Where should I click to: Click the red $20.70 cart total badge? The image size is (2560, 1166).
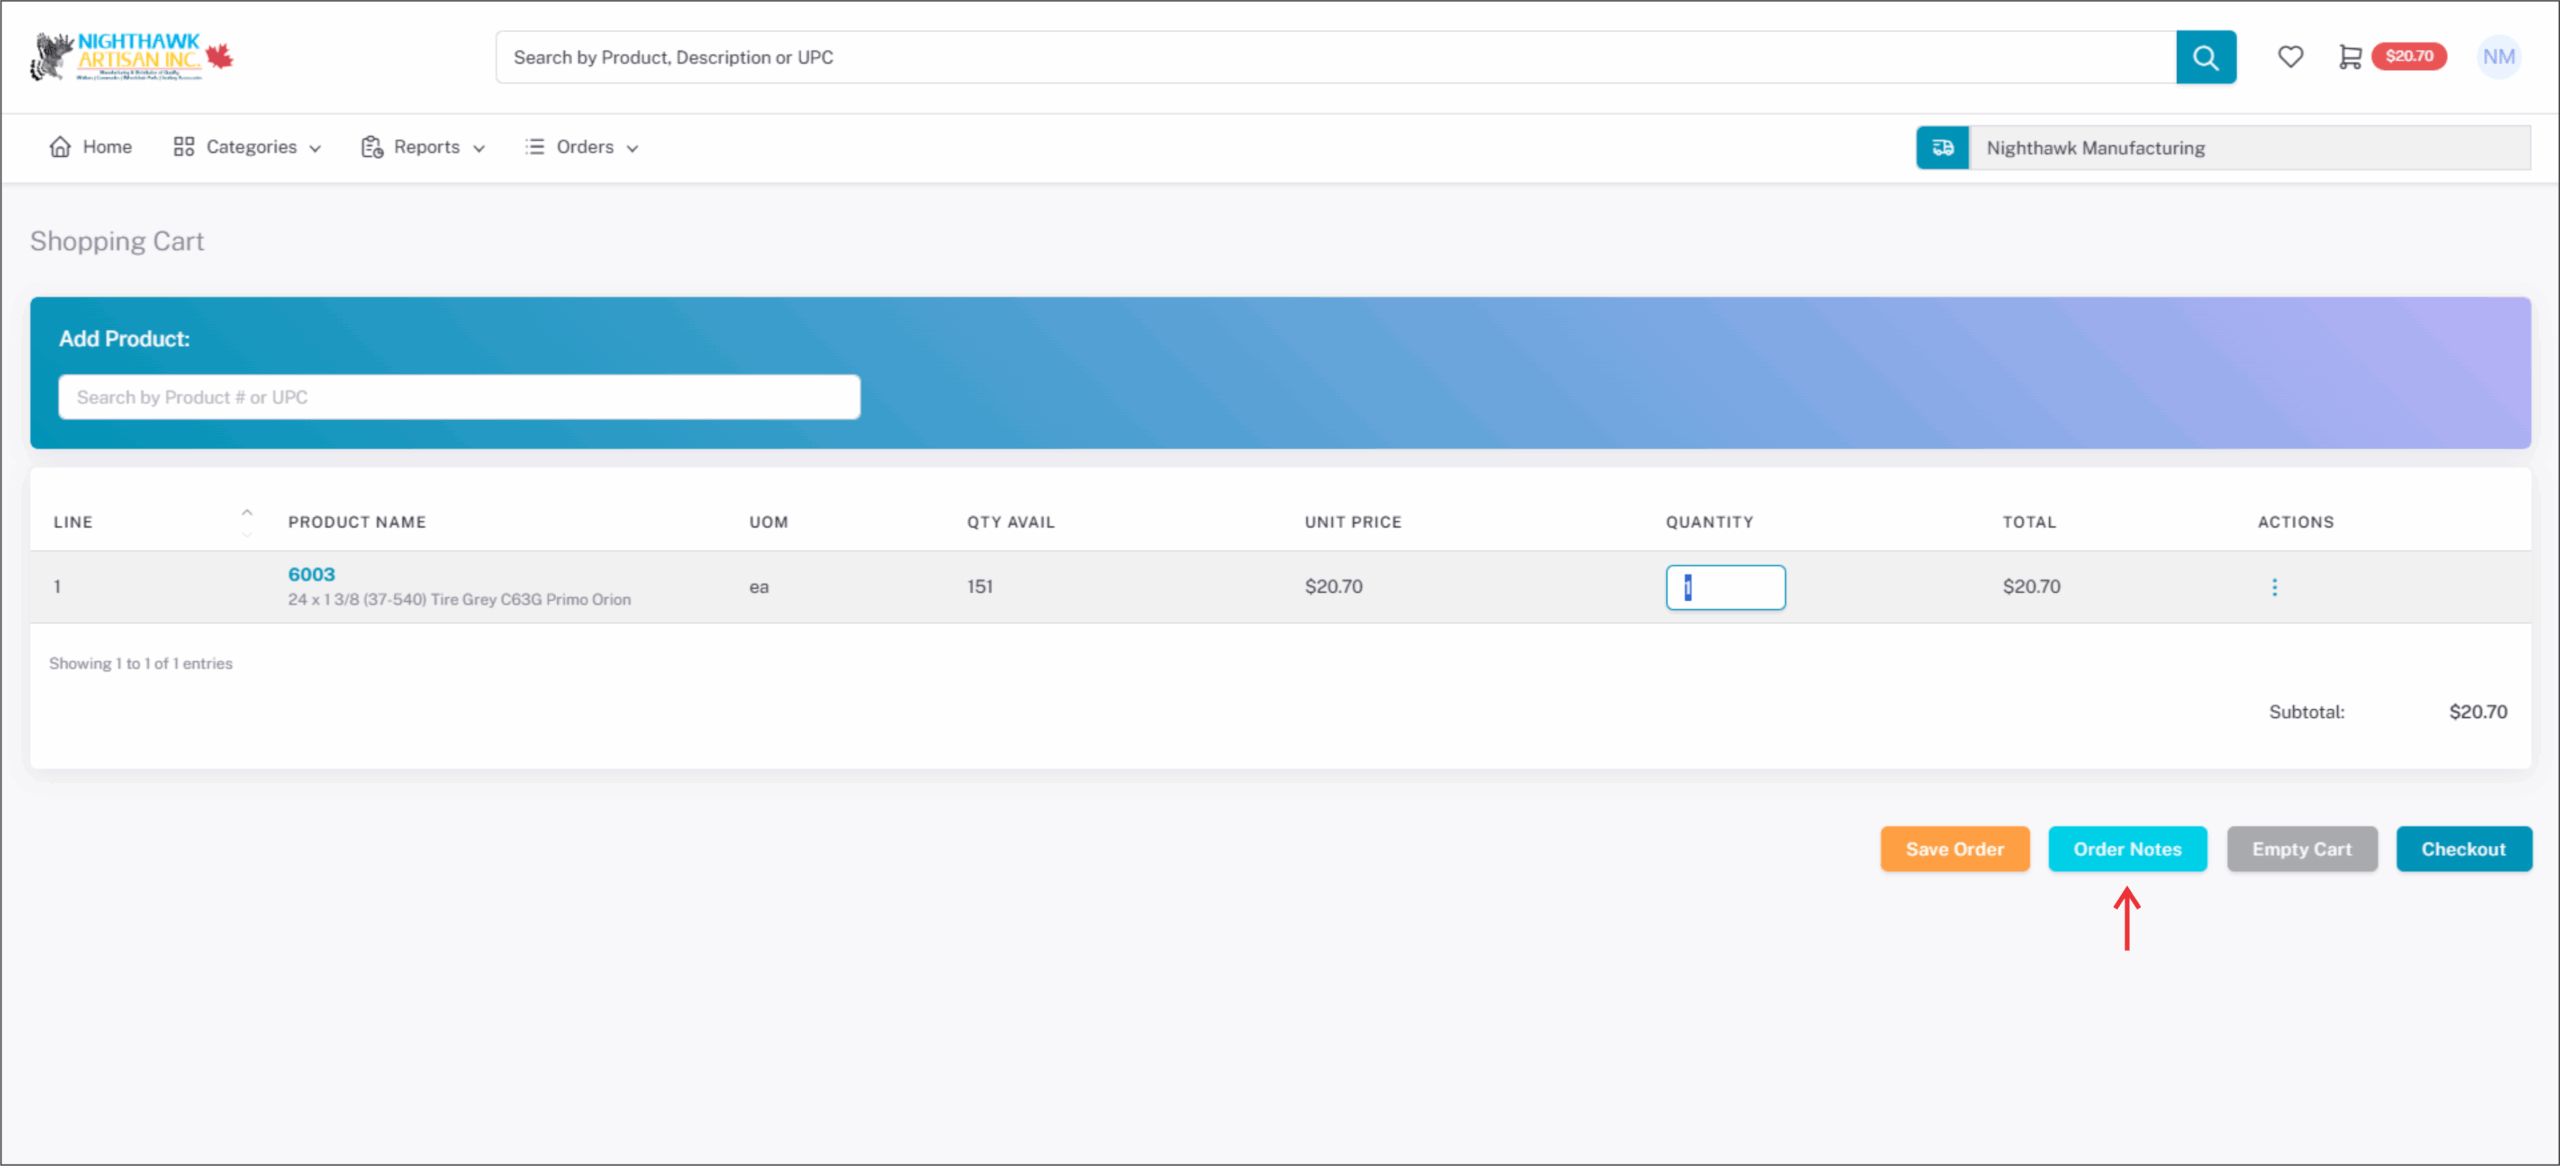tap(2408, 56)
